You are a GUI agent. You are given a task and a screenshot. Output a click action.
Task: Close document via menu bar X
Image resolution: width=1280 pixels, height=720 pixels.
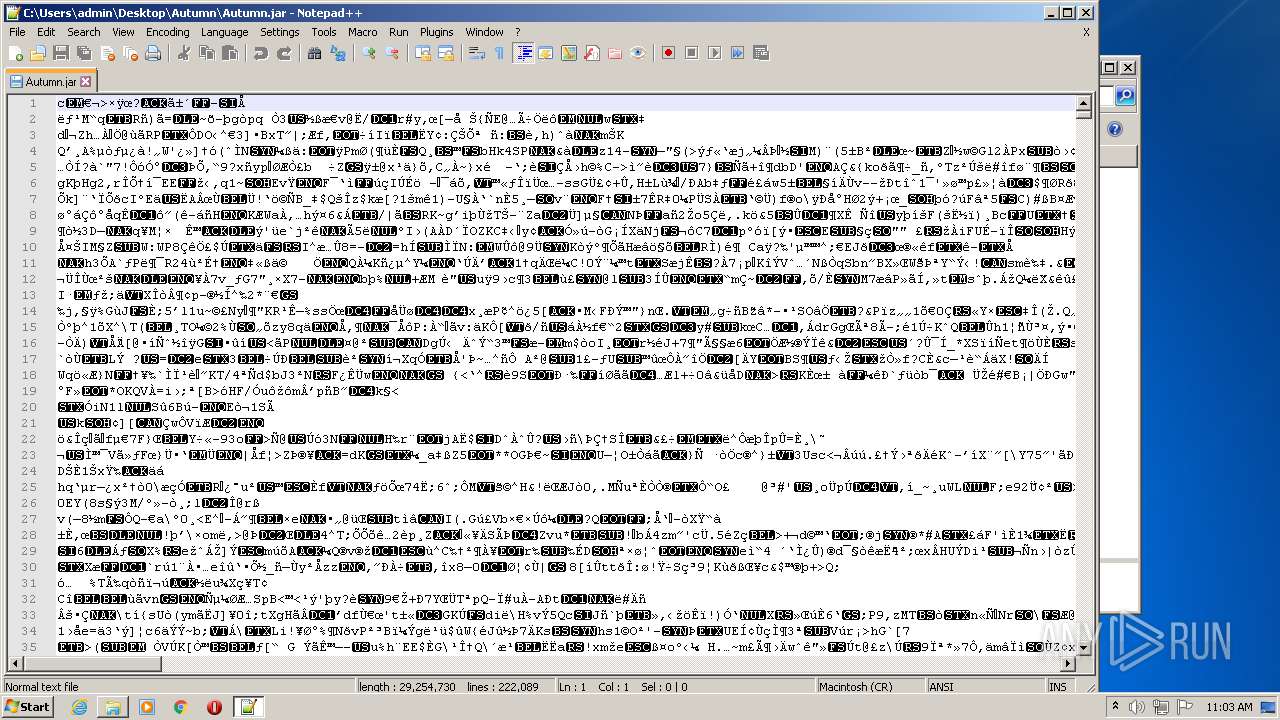(x=1086, y=32)
